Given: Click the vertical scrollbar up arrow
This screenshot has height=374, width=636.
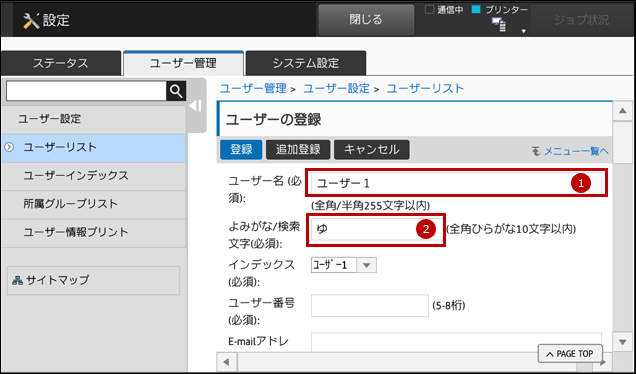Looking at the screenshot, I should tap(623, 112).
